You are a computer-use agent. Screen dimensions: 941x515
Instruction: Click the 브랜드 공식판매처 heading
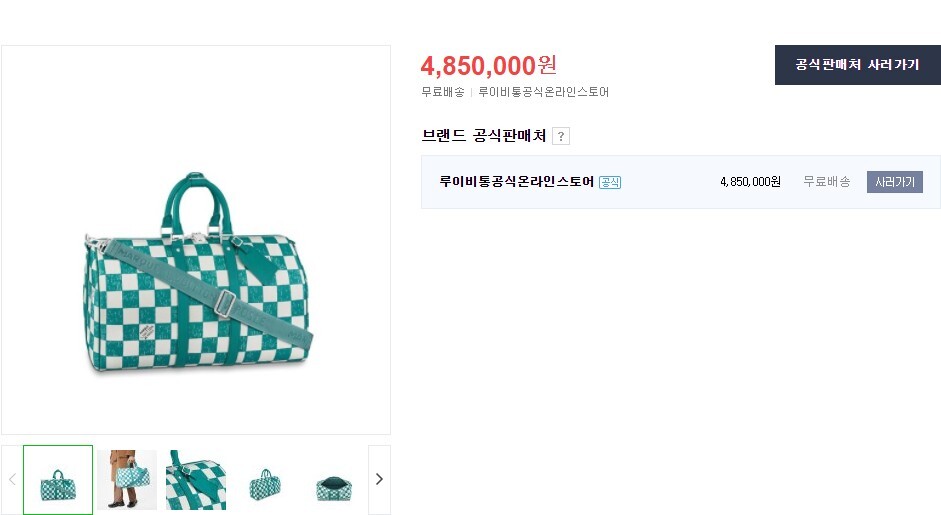click(484, 136)
